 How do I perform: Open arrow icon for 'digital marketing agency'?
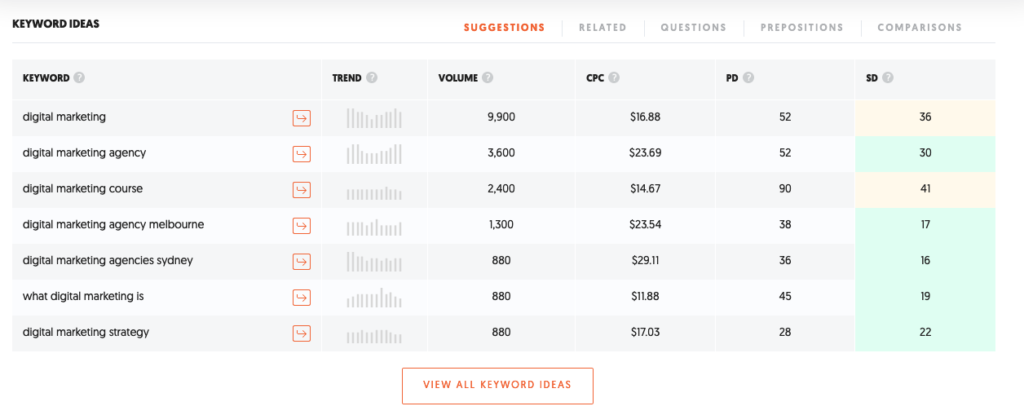tap(301, 154)
